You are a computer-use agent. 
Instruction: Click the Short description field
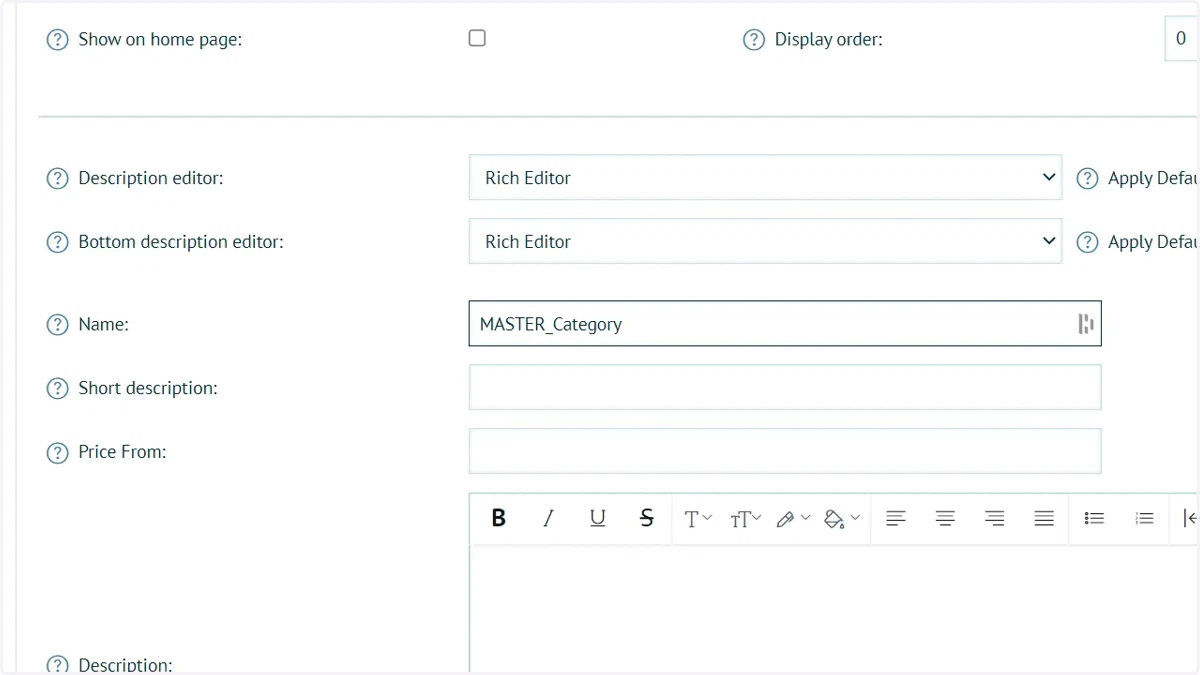785,387
